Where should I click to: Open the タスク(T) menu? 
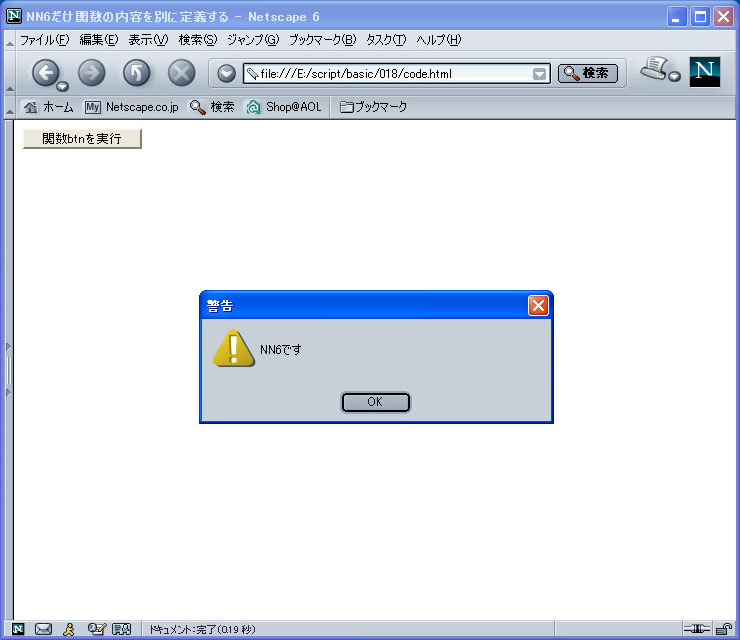[386, 40]
